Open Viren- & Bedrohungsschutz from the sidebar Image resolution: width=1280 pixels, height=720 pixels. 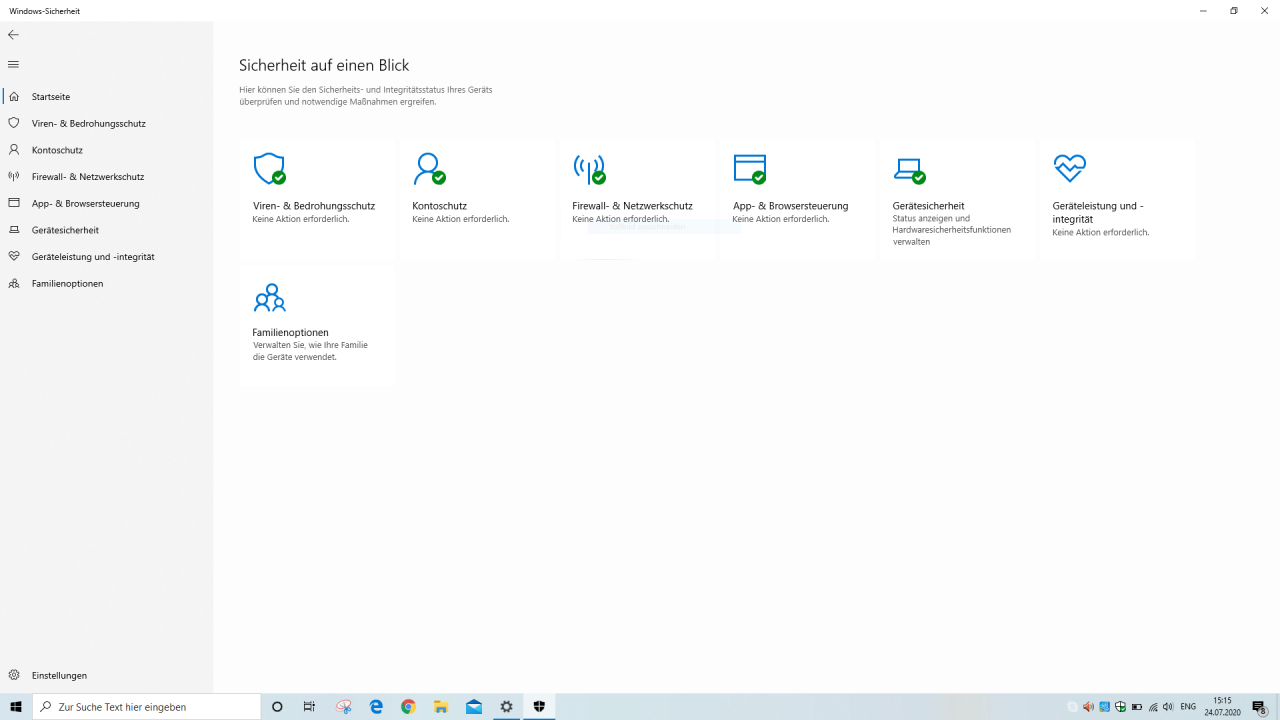(107, 123)
